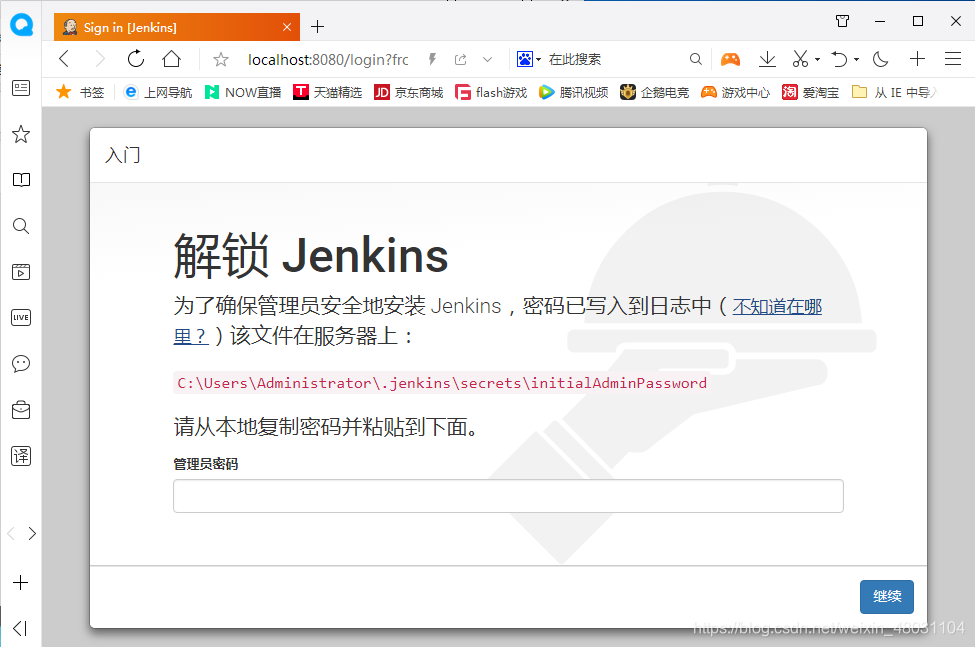Open the video player sidebar icon
This screenshot has width=975, height=647.
coord(21,272)
